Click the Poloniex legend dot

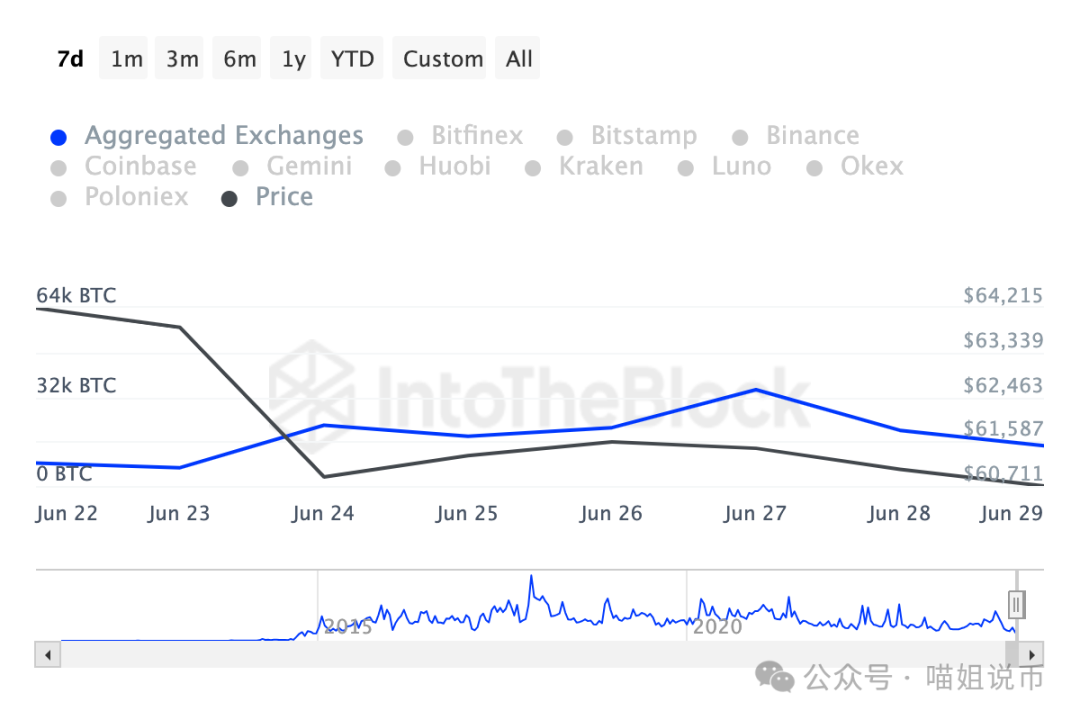pyautogui.click(x=59, y=198)
